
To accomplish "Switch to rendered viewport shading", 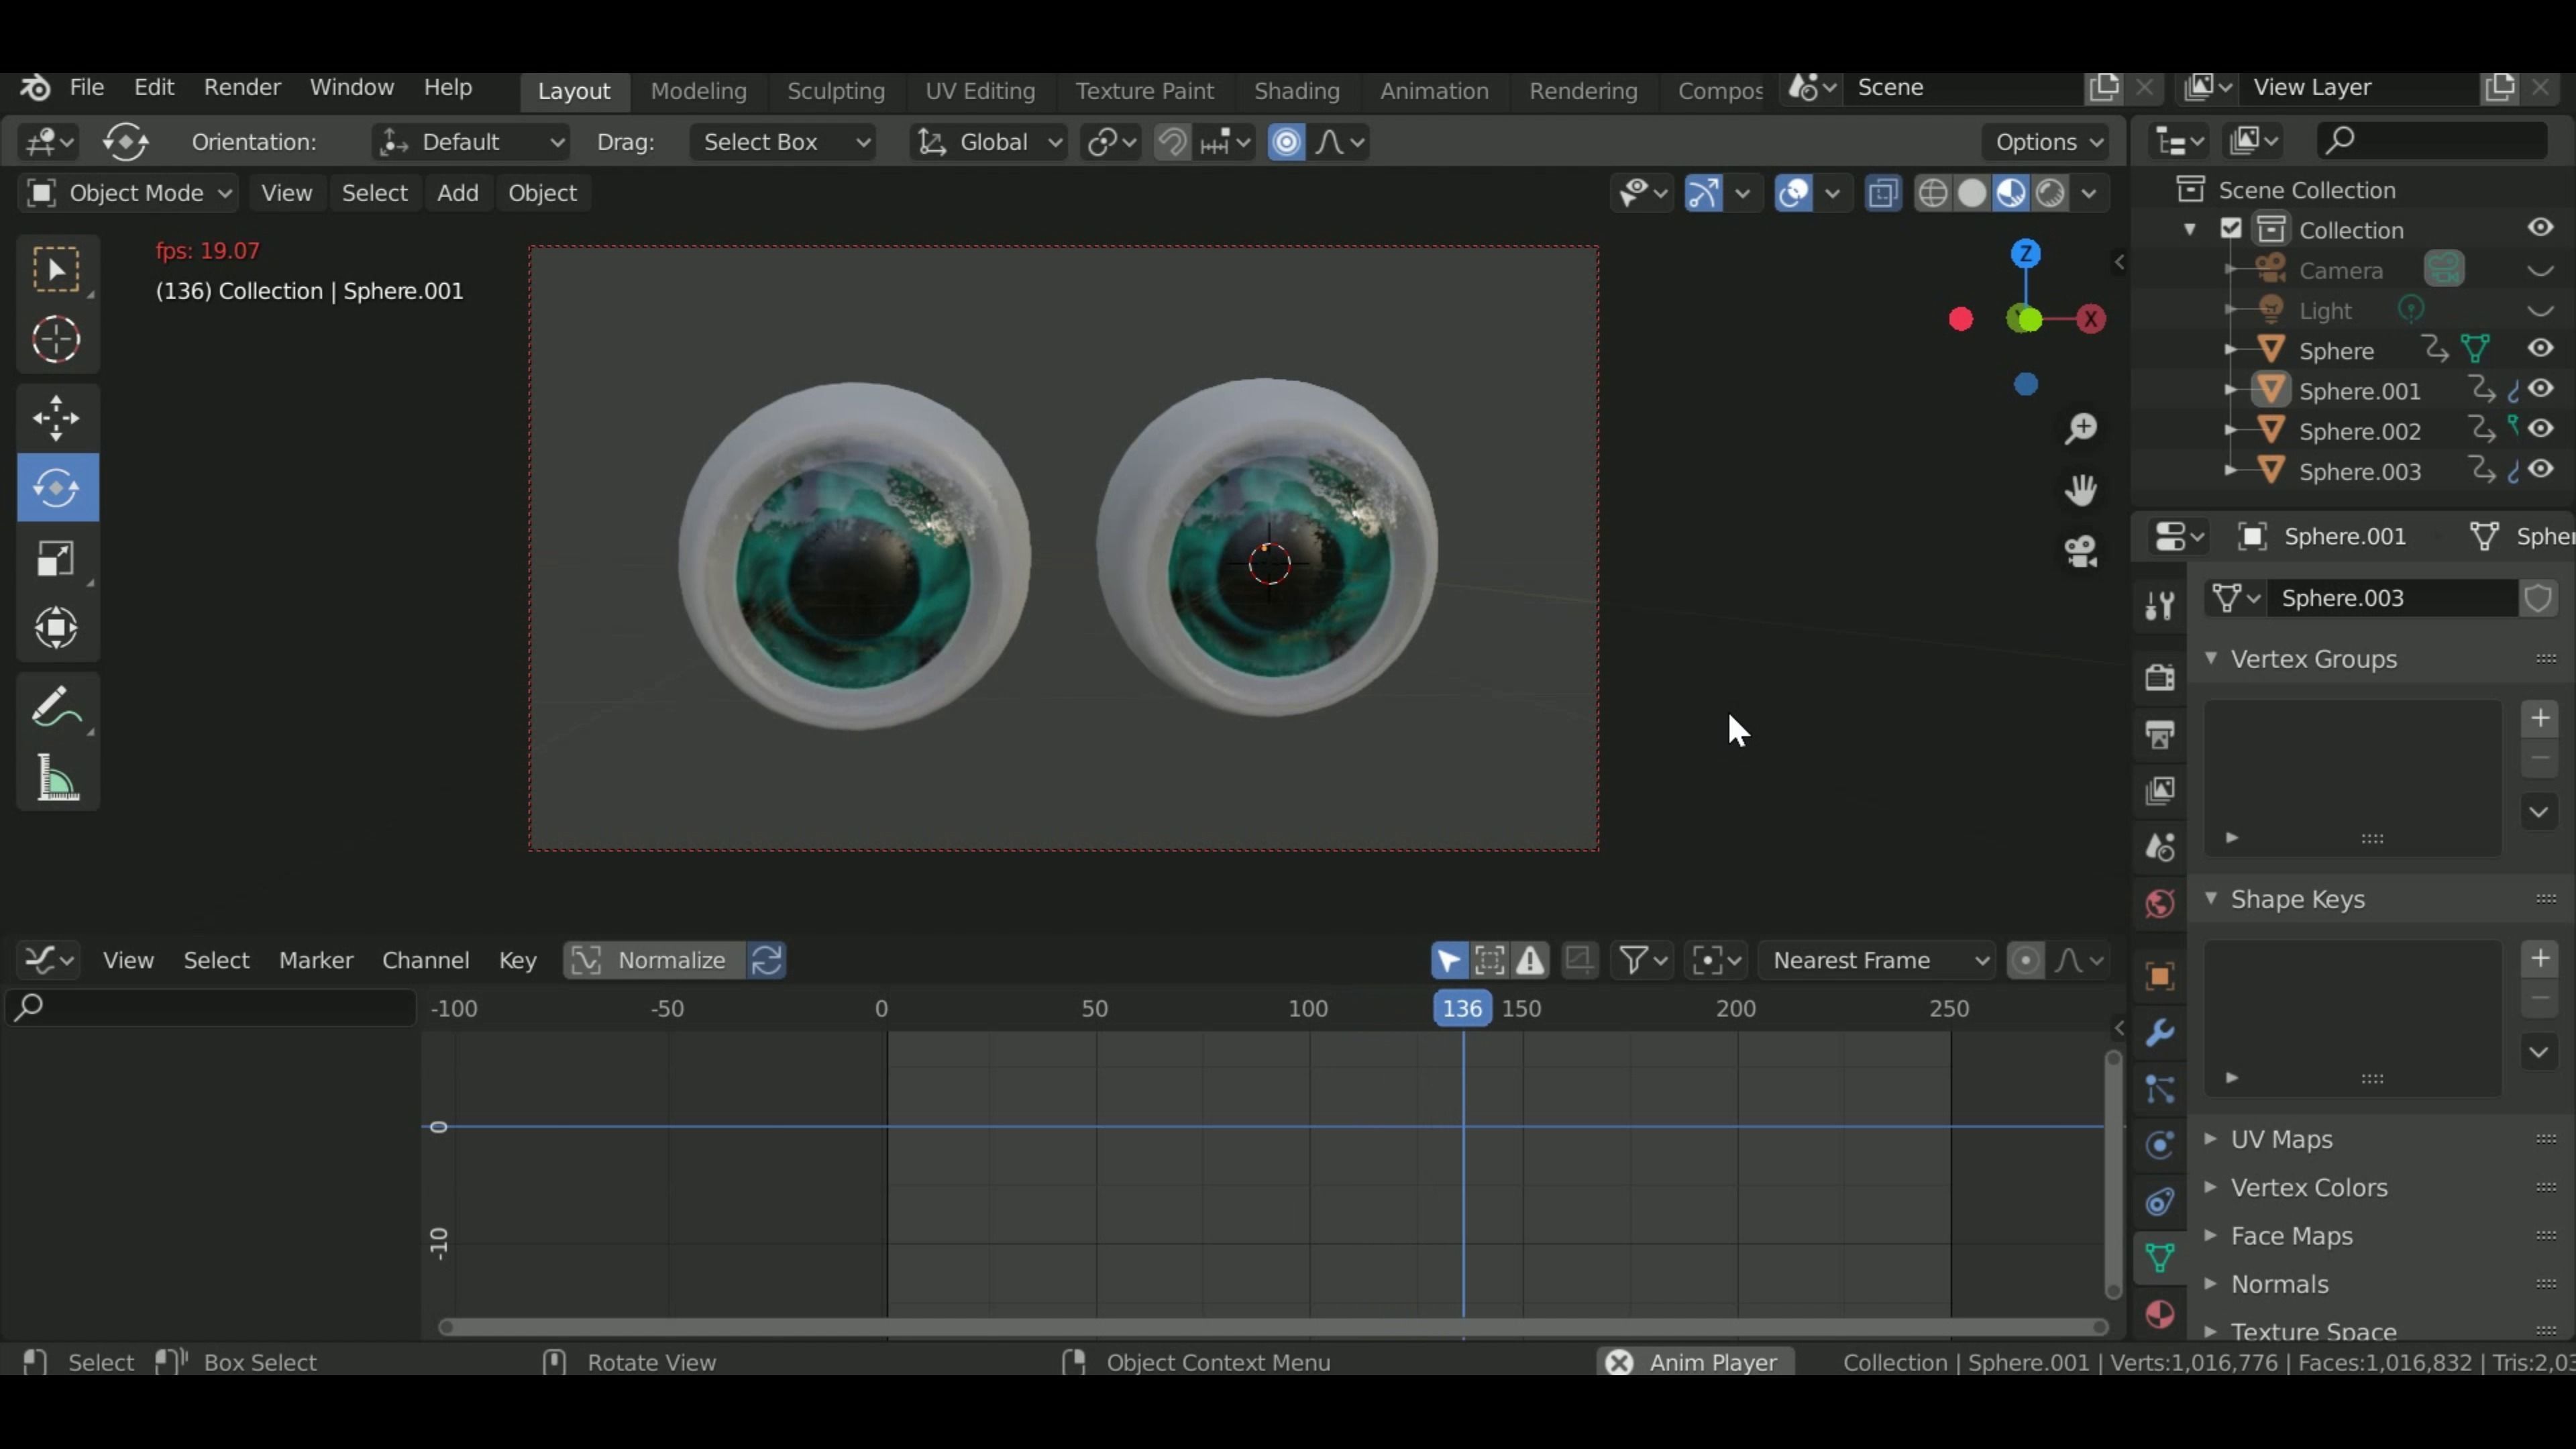I will pos(2050,193).
